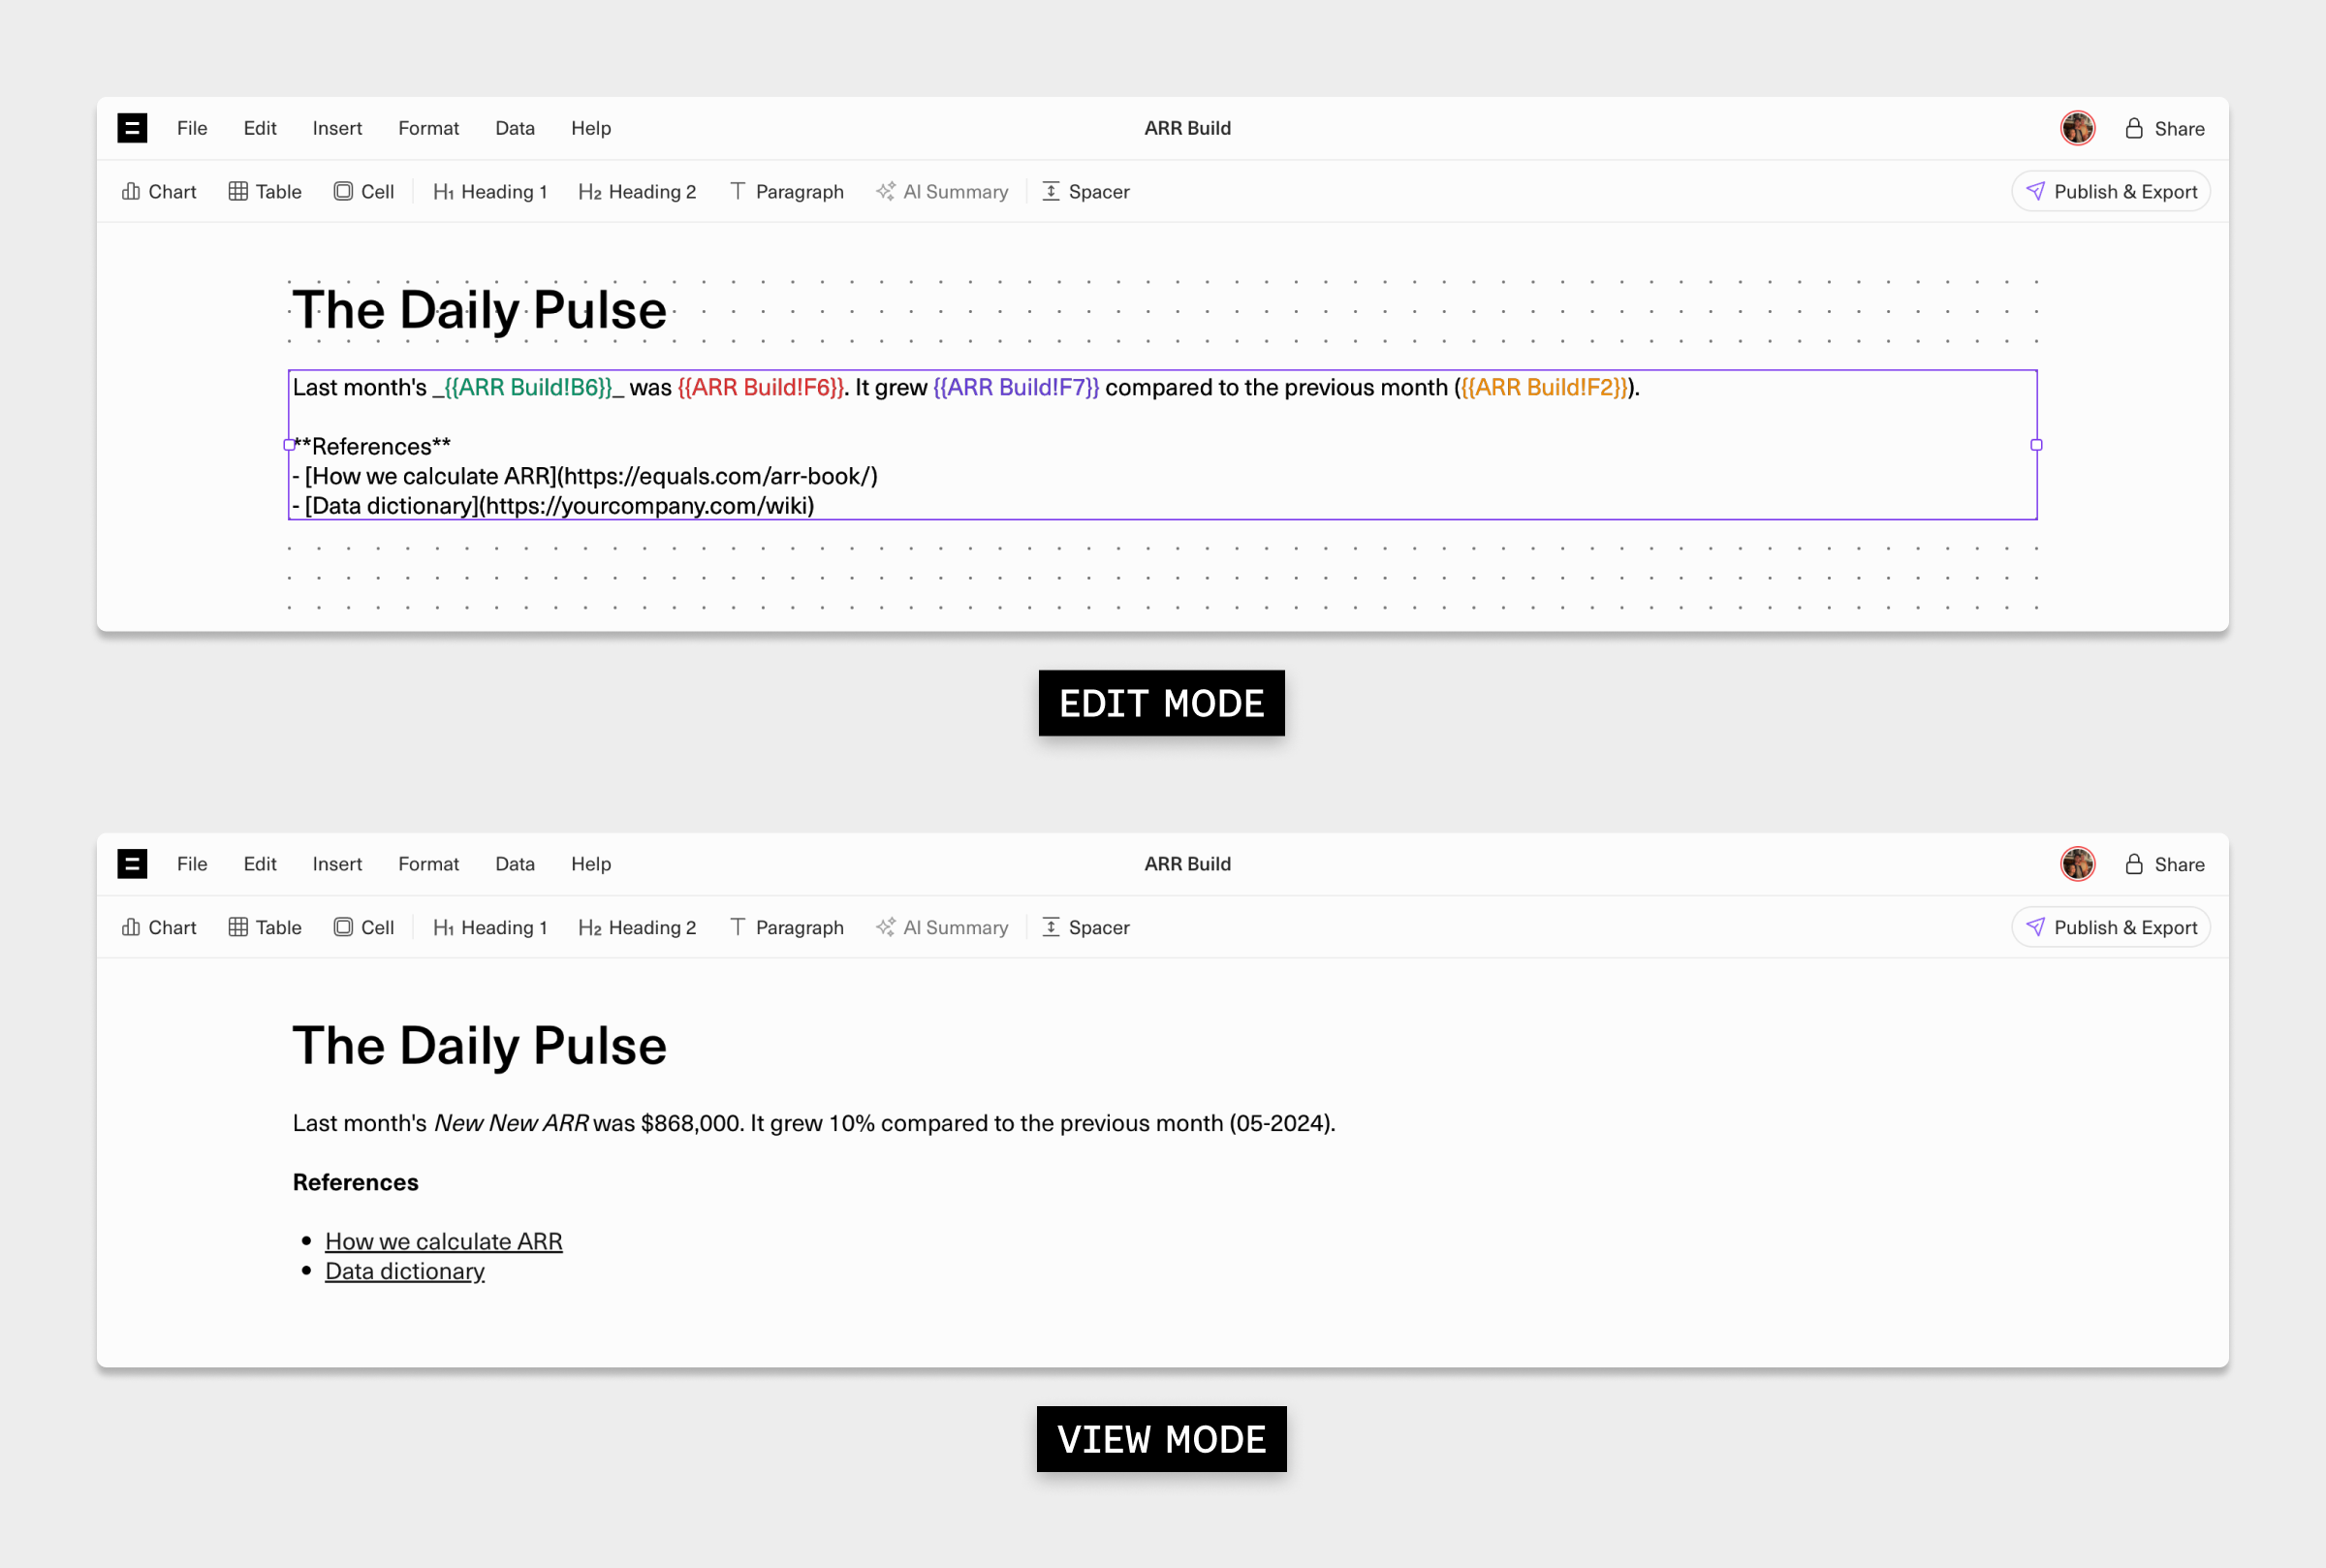Open the 'How we calculate ARR' link

[444, 1241]
